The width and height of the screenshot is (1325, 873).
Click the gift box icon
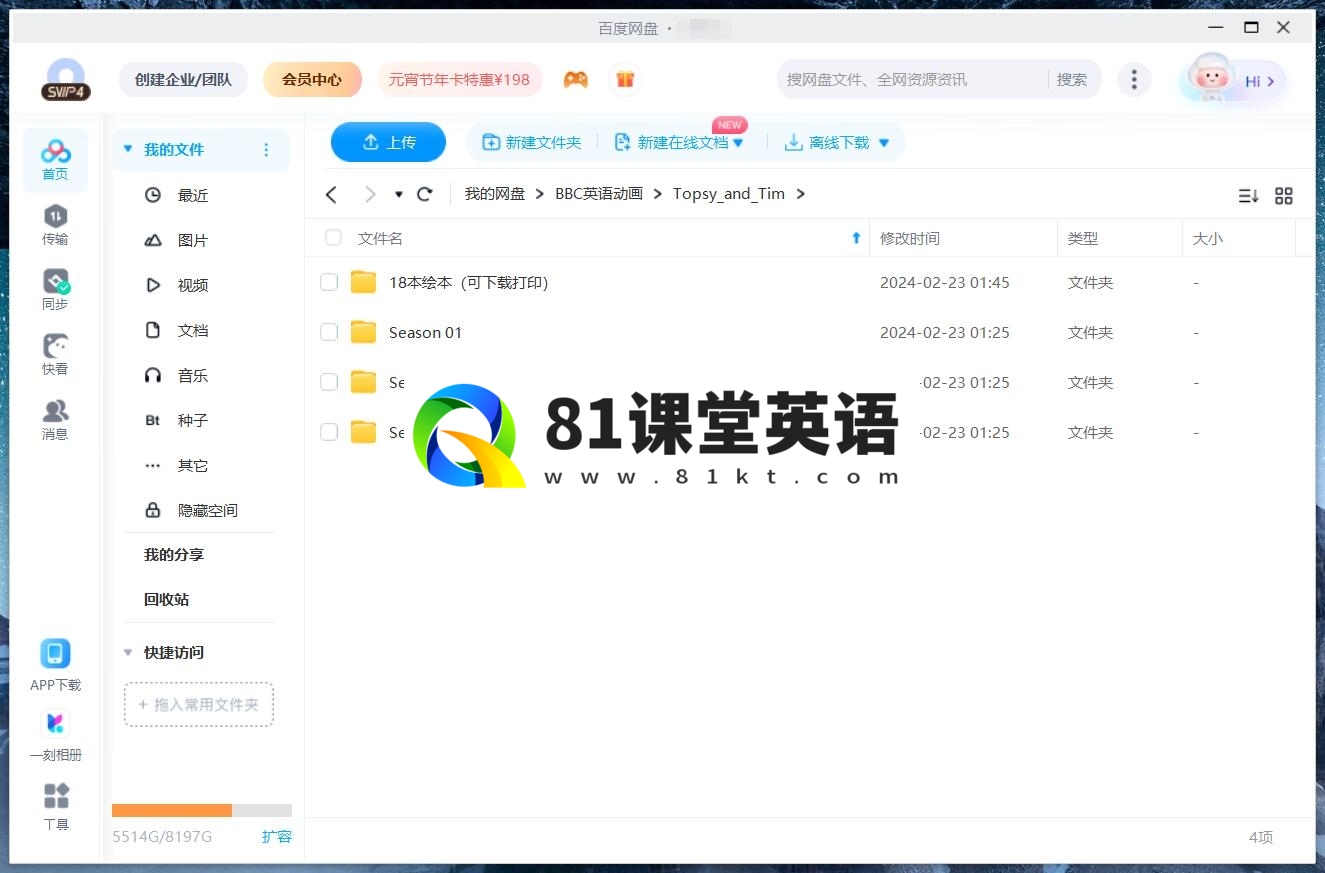[625, 79]
